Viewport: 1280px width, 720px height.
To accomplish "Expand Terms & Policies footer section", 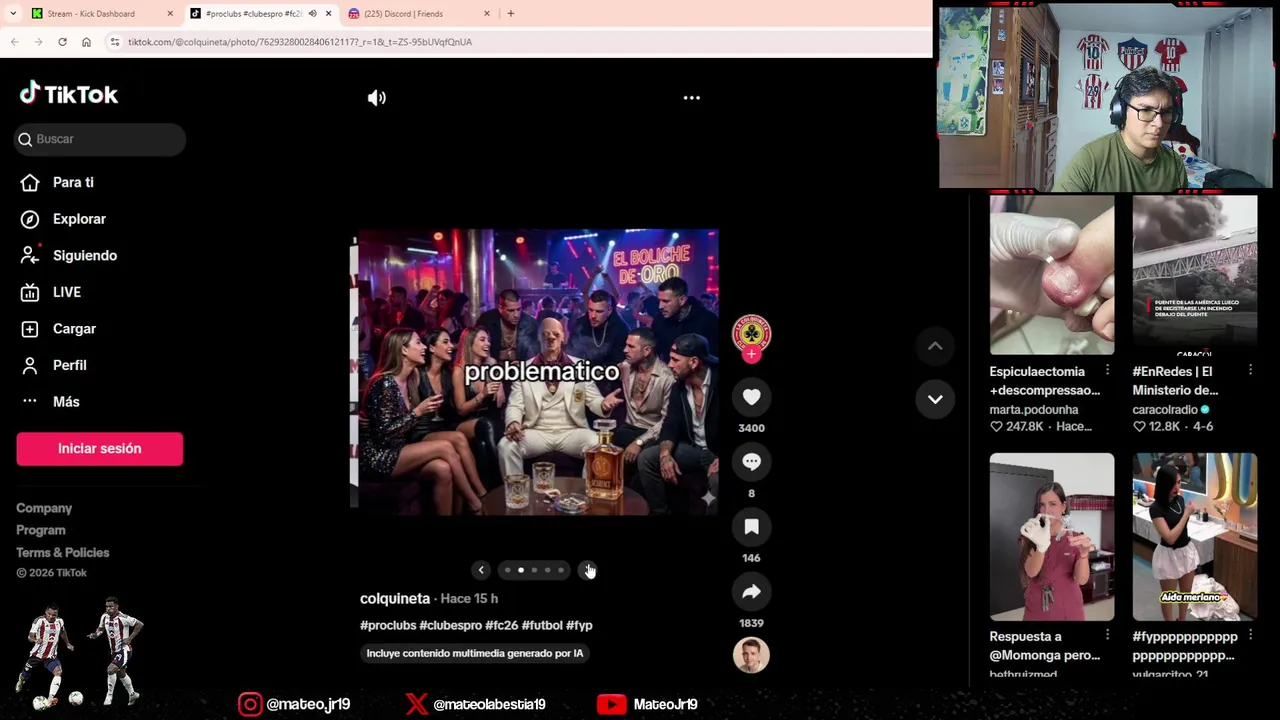I will [63, 552].
